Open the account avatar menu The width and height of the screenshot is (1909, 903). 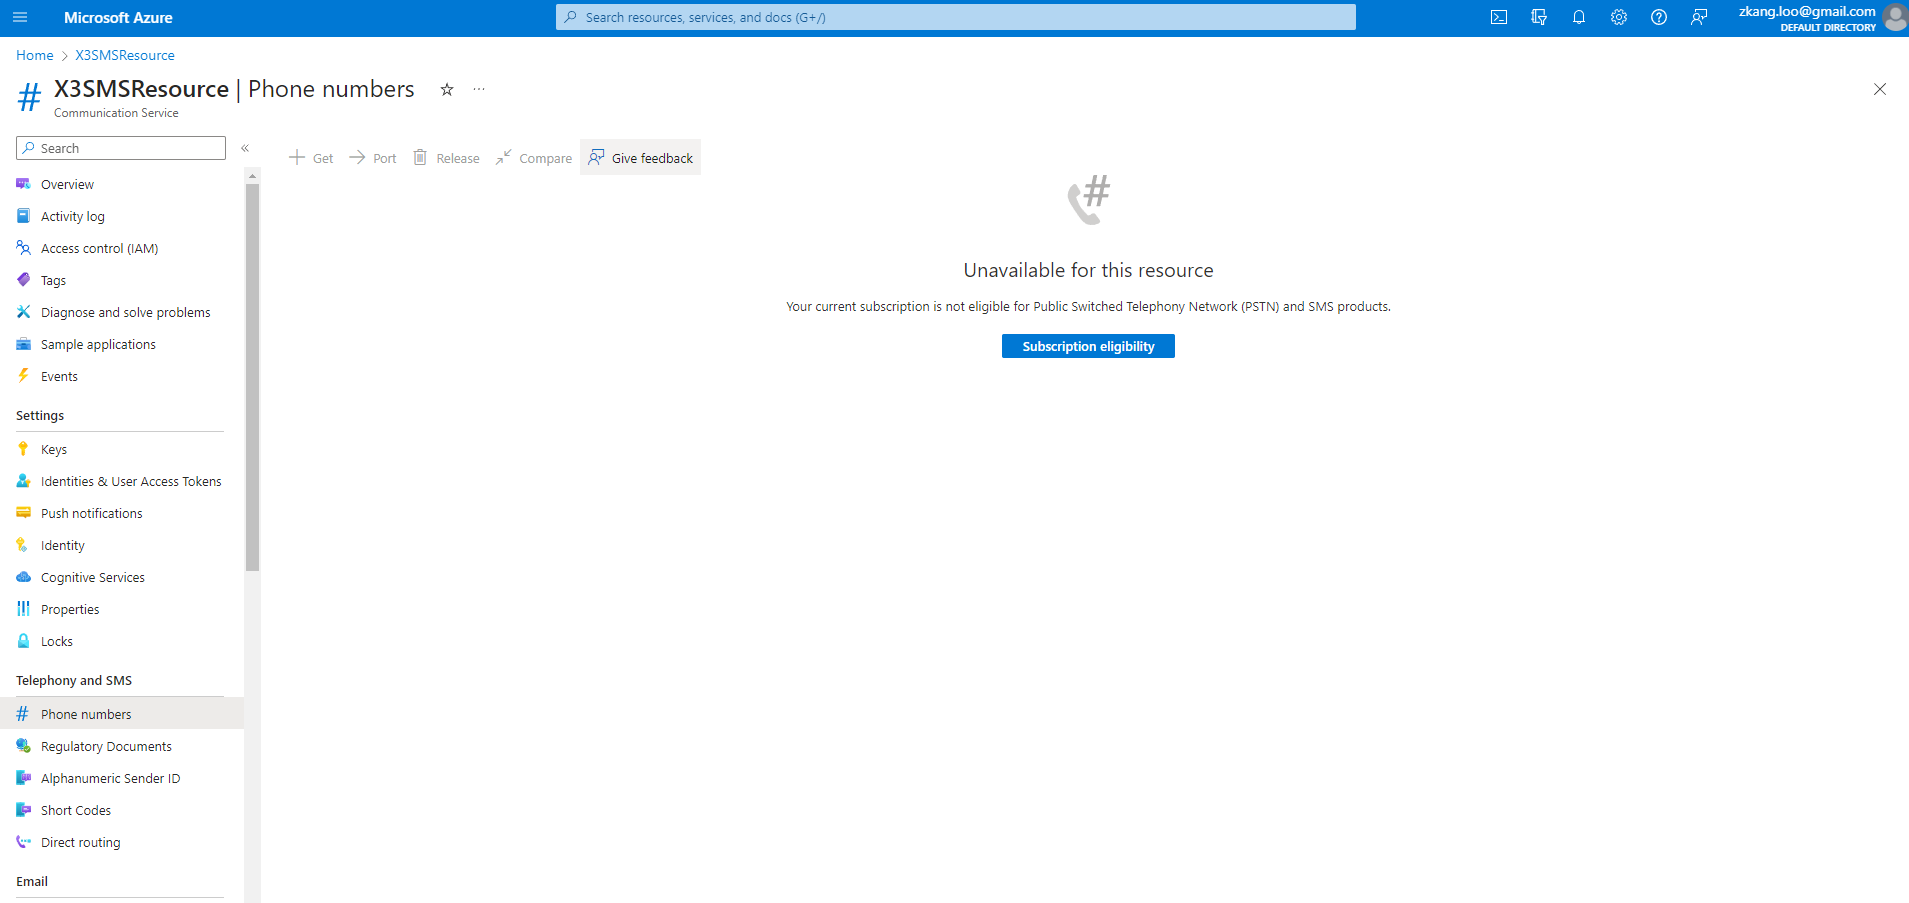(1895, 17)
